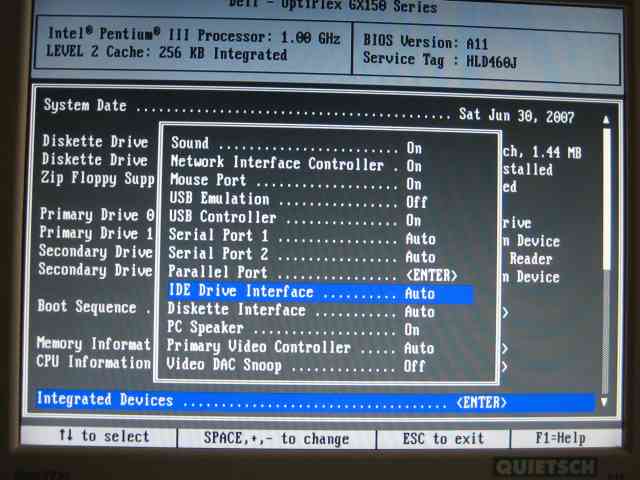Screen dimensions: 640x480
Task: Click the Reader value beside Secondary Drive
Action: pos(531,258)
